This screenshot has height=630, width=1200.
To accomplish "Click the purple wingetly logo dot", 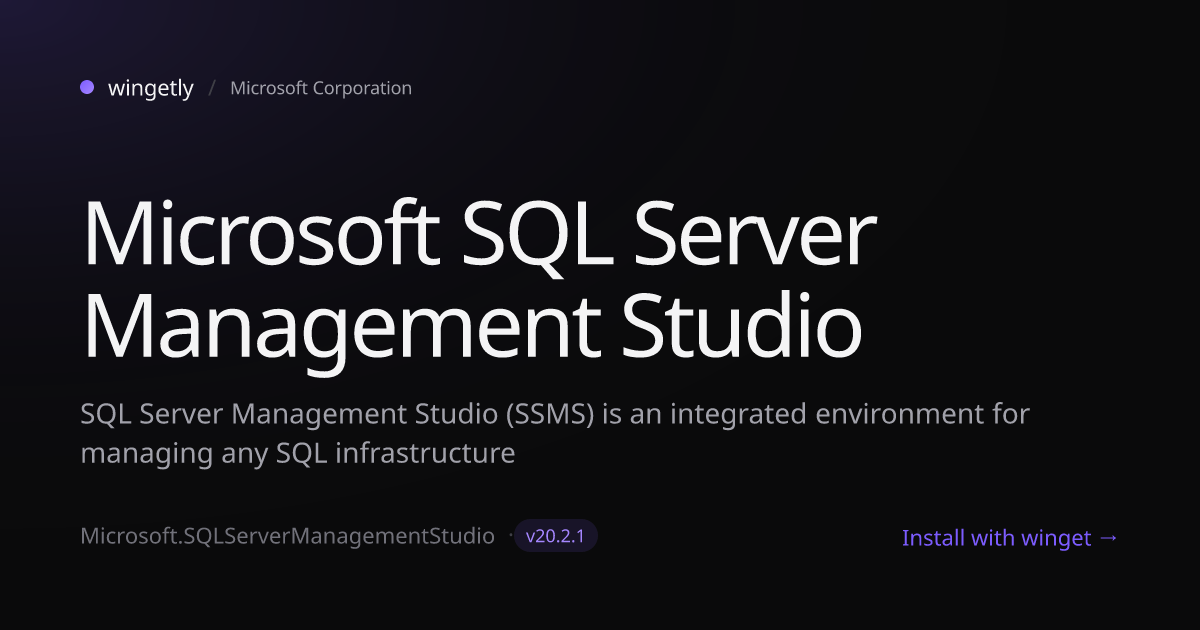I will click(x=87, y=87).
